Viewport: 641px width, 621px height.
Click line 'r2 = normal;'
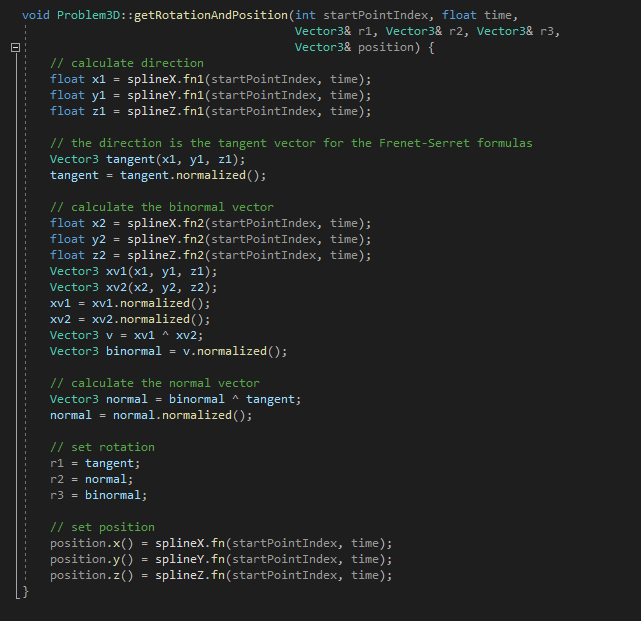click(x=92, y=479)
